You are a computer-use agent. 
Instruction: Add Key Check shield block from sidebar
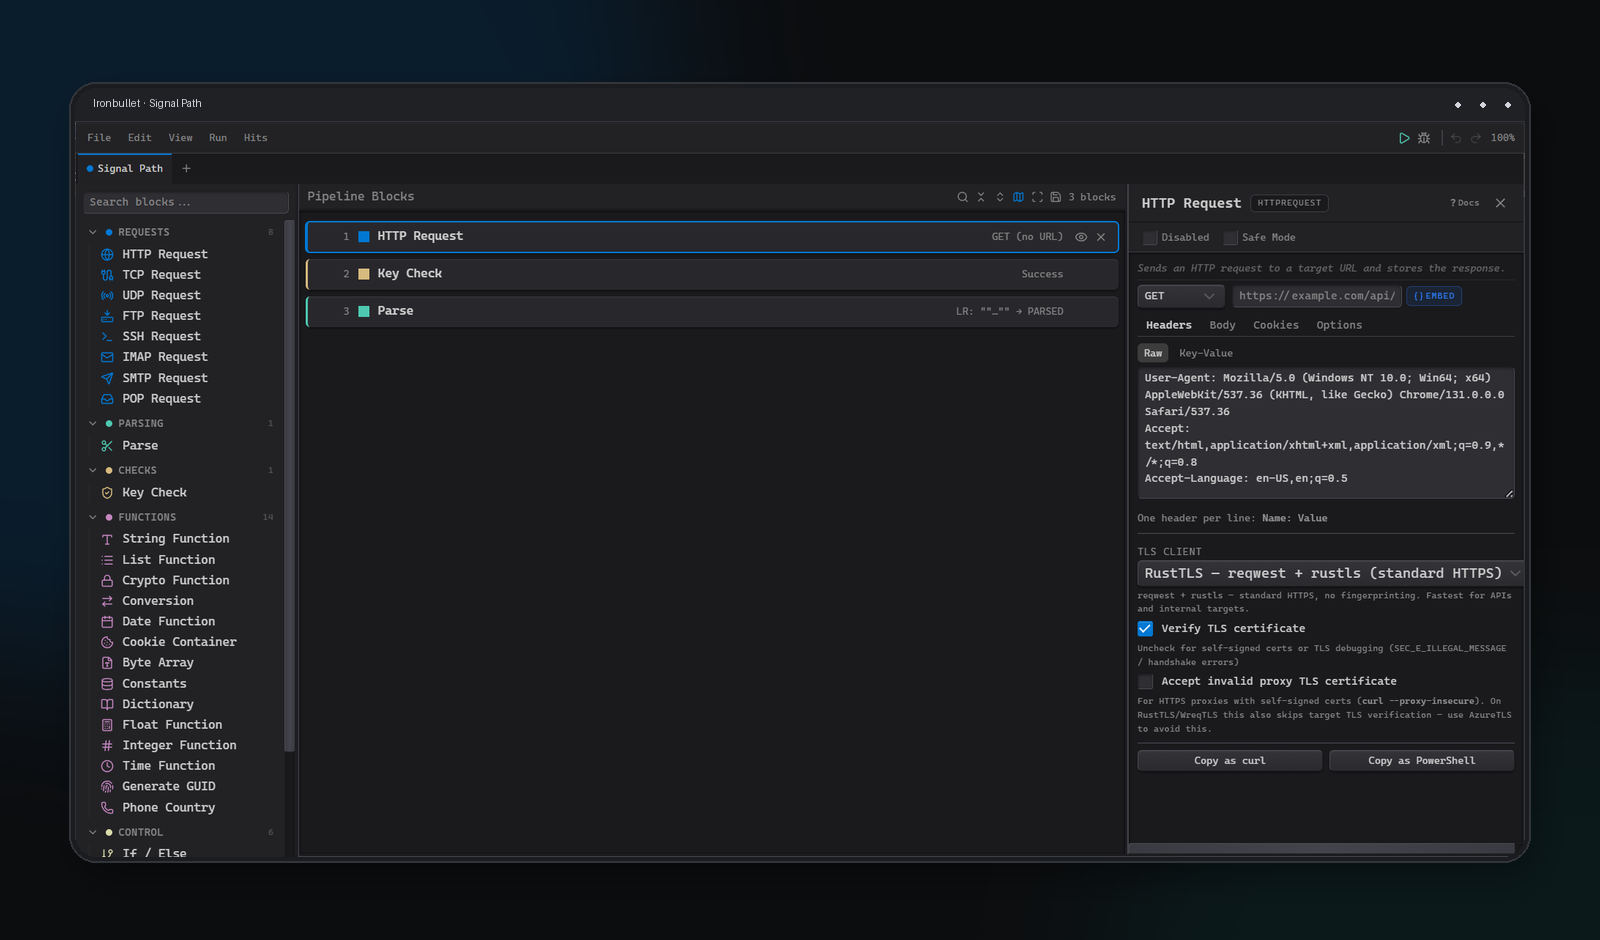pos(154,492)
